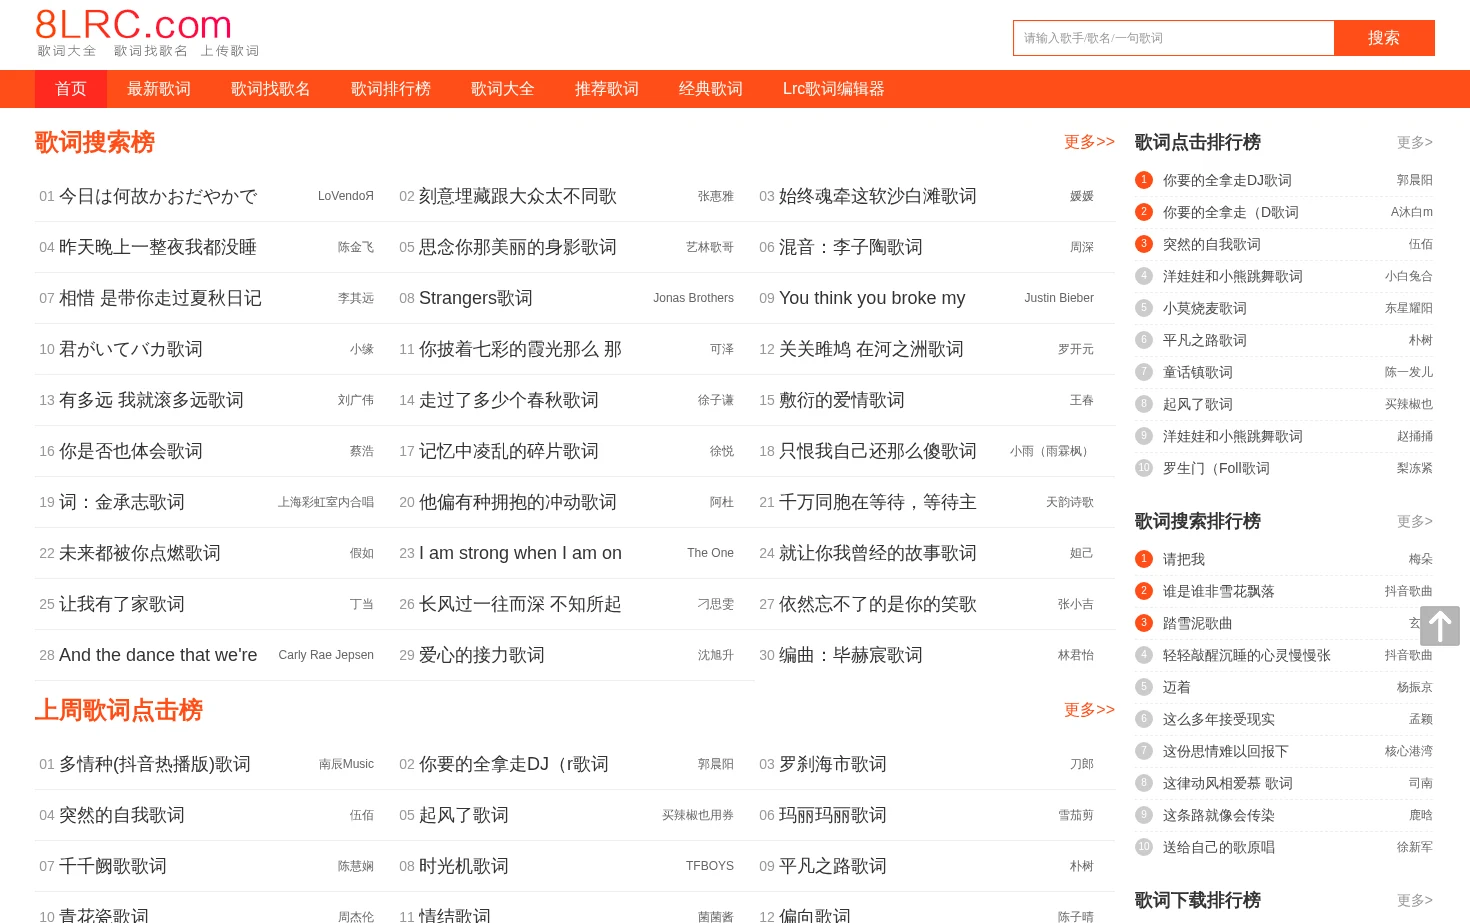Open 玛丽玛丽歌词 entry

coord(833,815)
